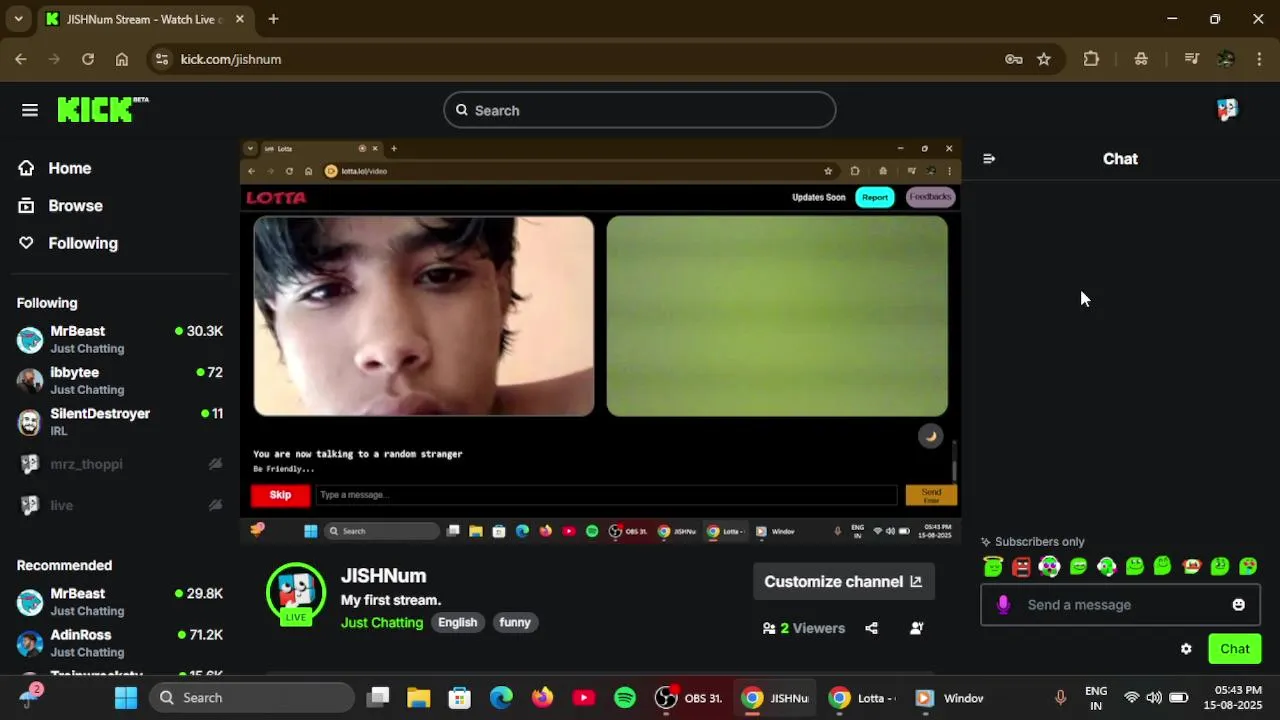
Task: Open Browse in the sidebar
Action: [x=60, y=205]
